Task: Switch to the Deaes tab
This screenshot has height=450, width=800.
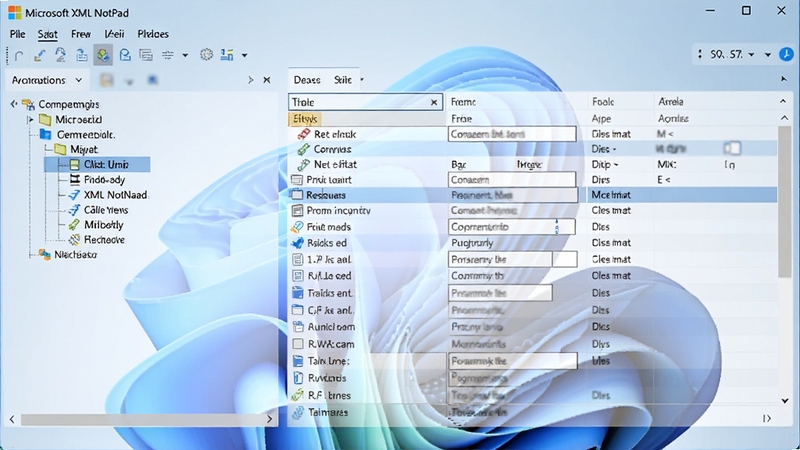Action: (307, 80)
